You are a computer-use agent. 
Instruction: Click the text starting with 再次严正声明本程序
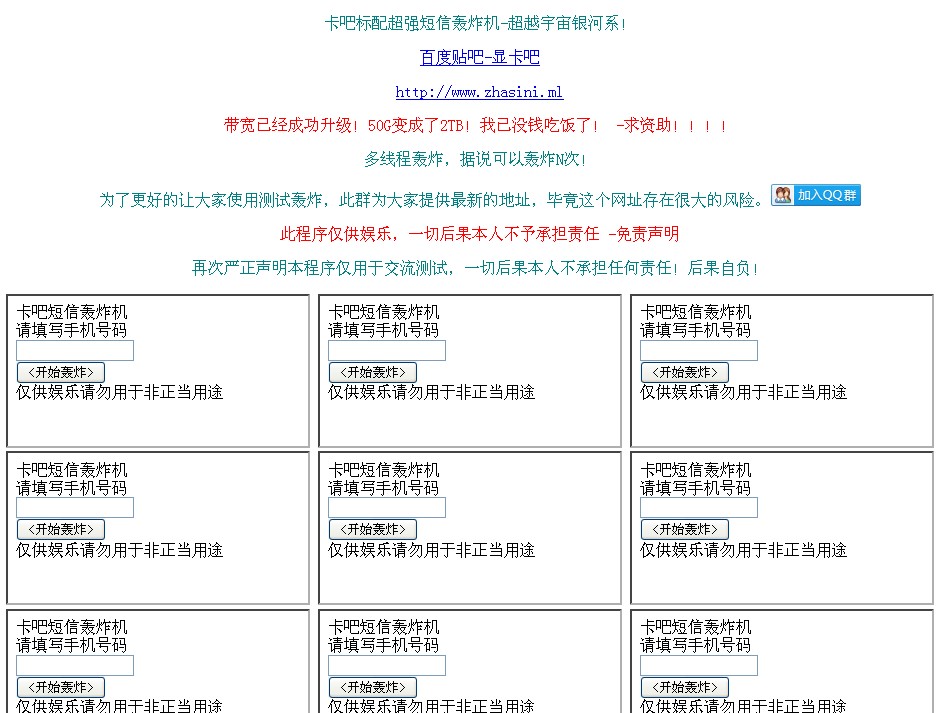475,268
